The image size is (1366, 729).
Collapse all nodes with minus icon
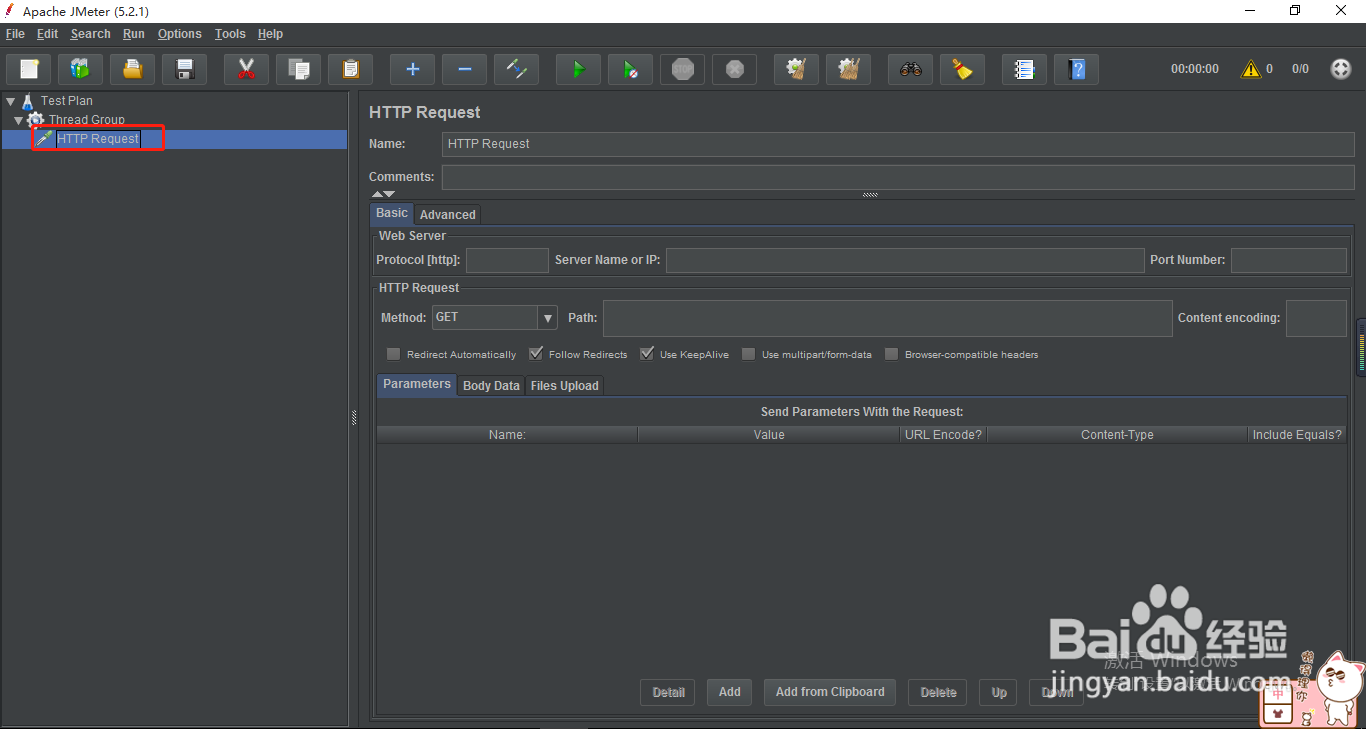(465, 69)
